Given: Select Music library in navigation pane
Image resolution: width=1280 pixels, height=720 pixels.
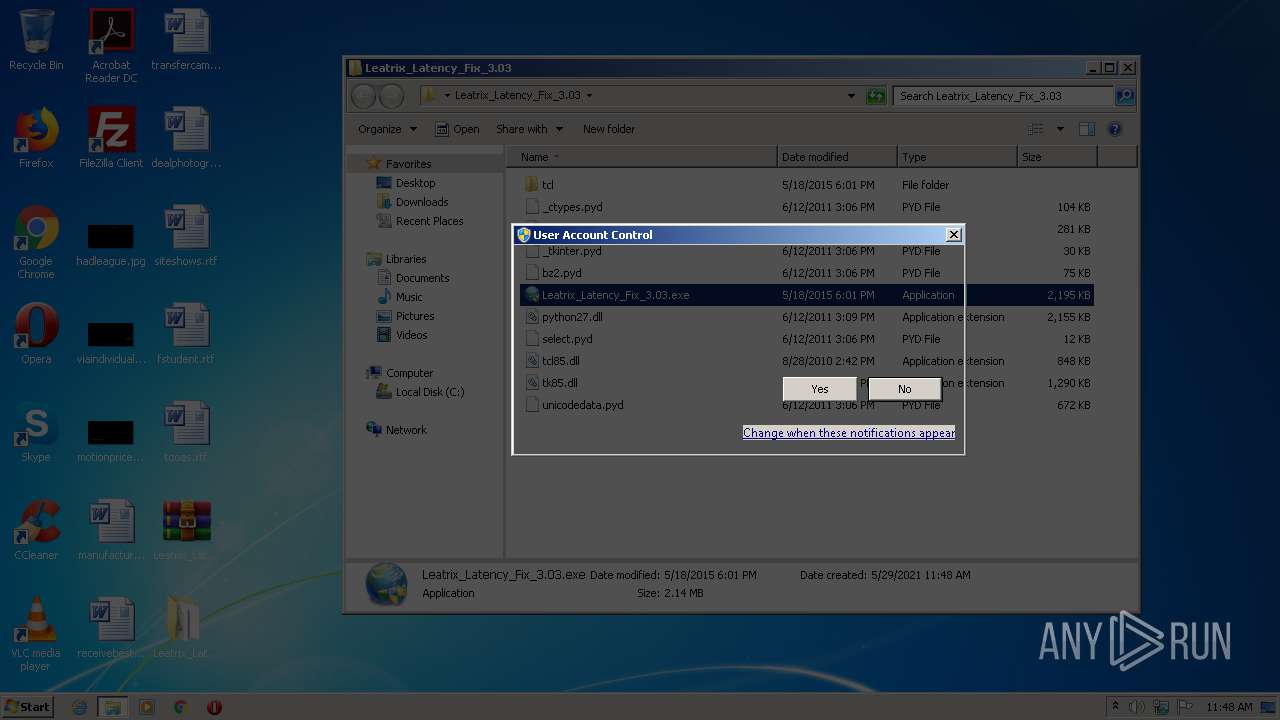Looking at the screenshot, I should point(409,297).
